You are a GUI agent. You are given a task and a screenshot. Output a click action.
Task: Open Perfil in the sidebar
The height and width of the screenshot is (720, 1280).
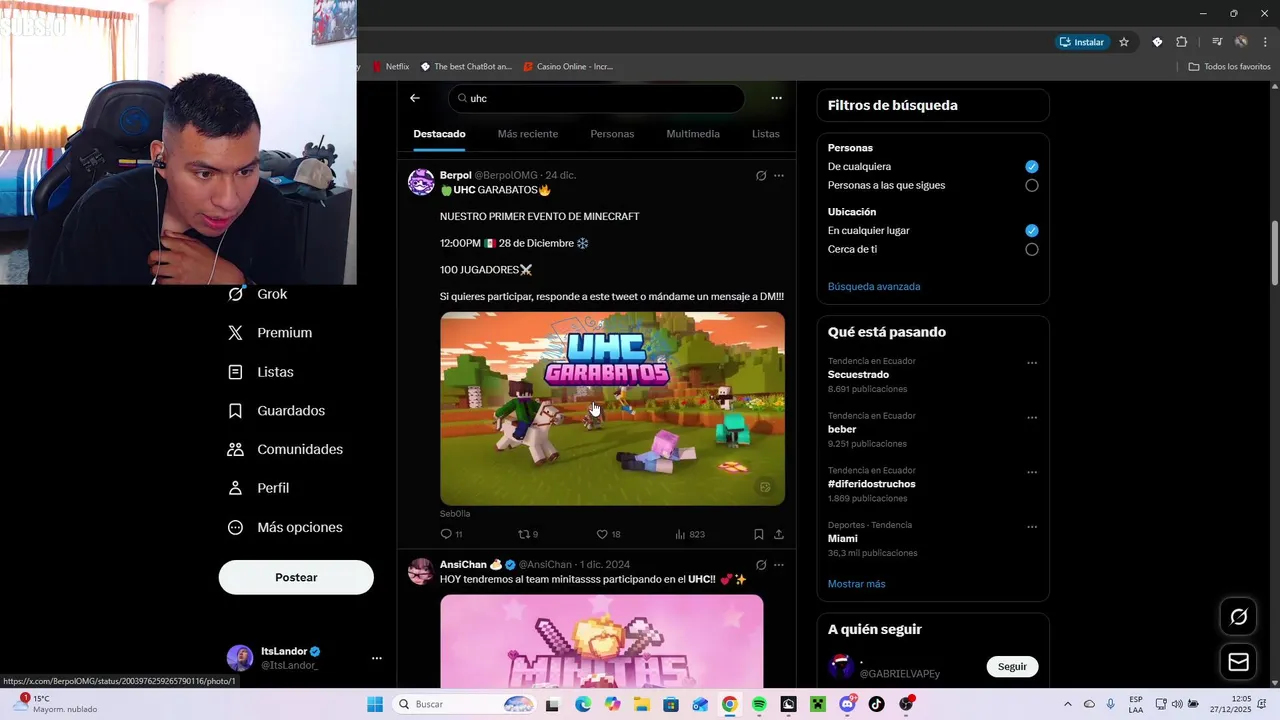(x=258, y=488)
